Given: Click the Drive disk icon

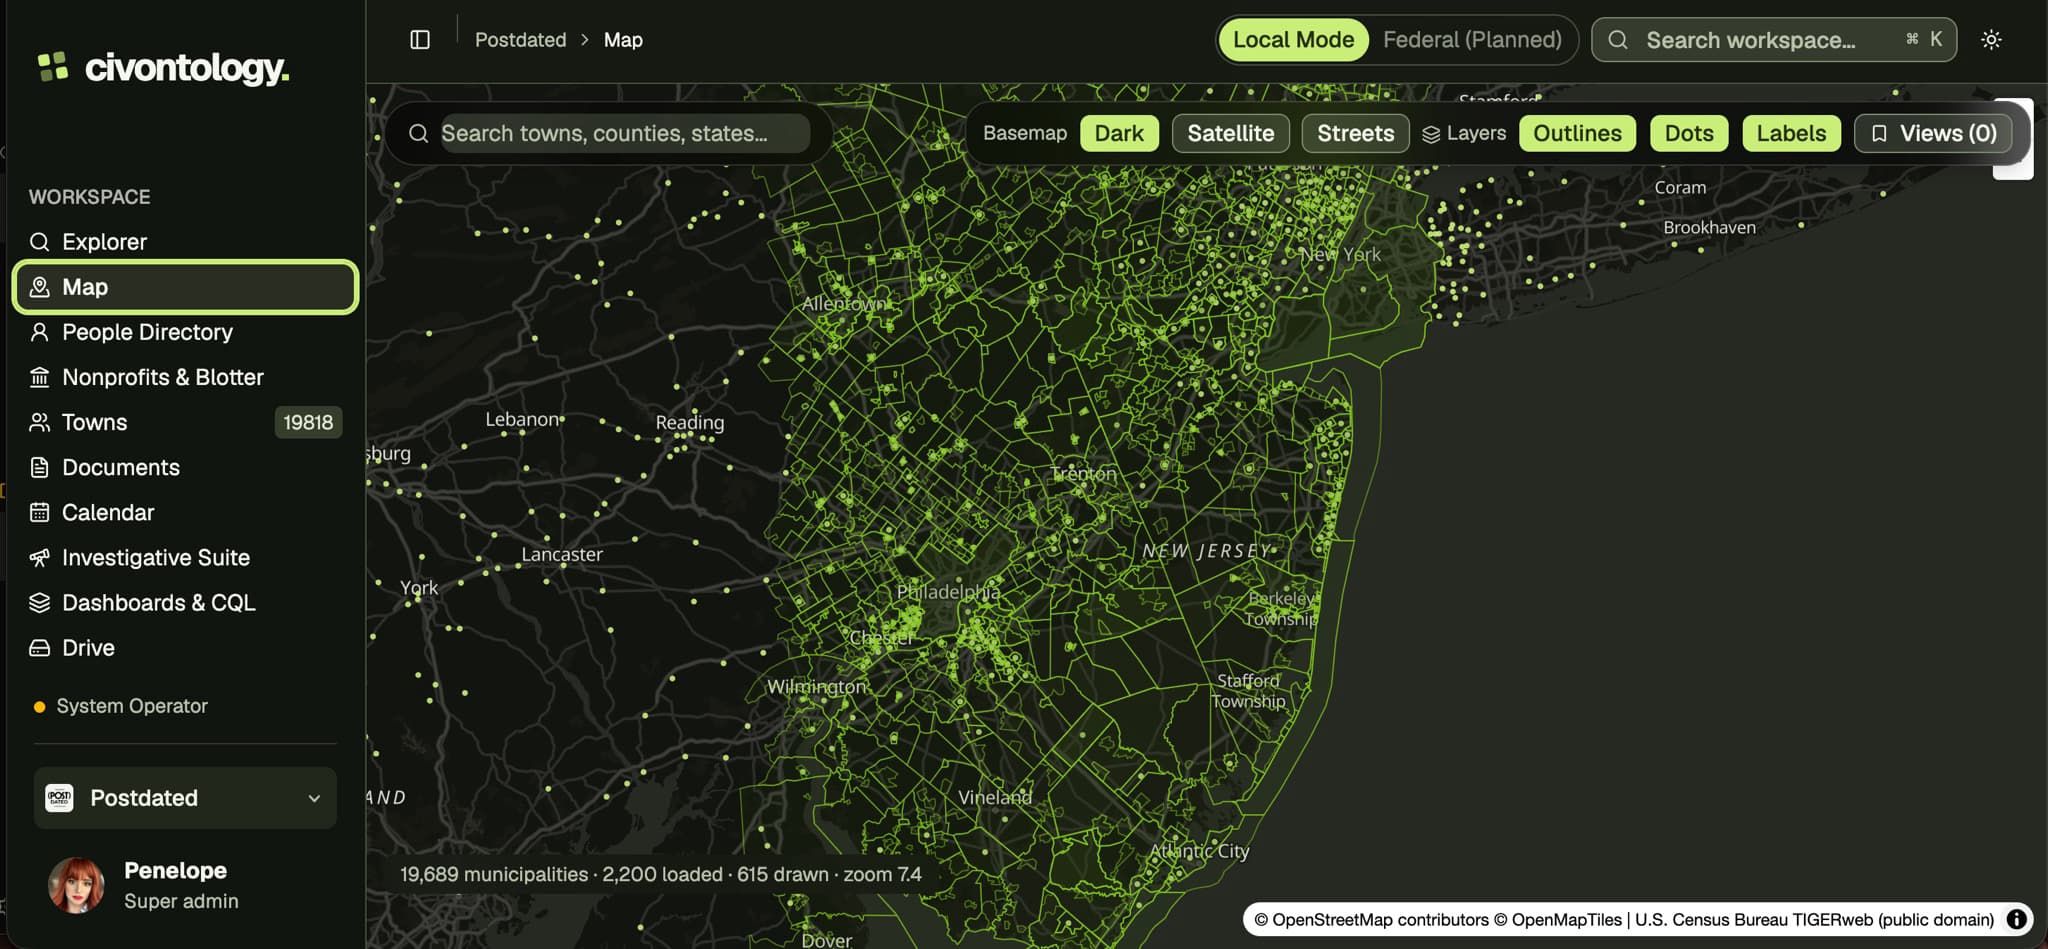Looking at the screenshot, I should [x=40, y=648].
